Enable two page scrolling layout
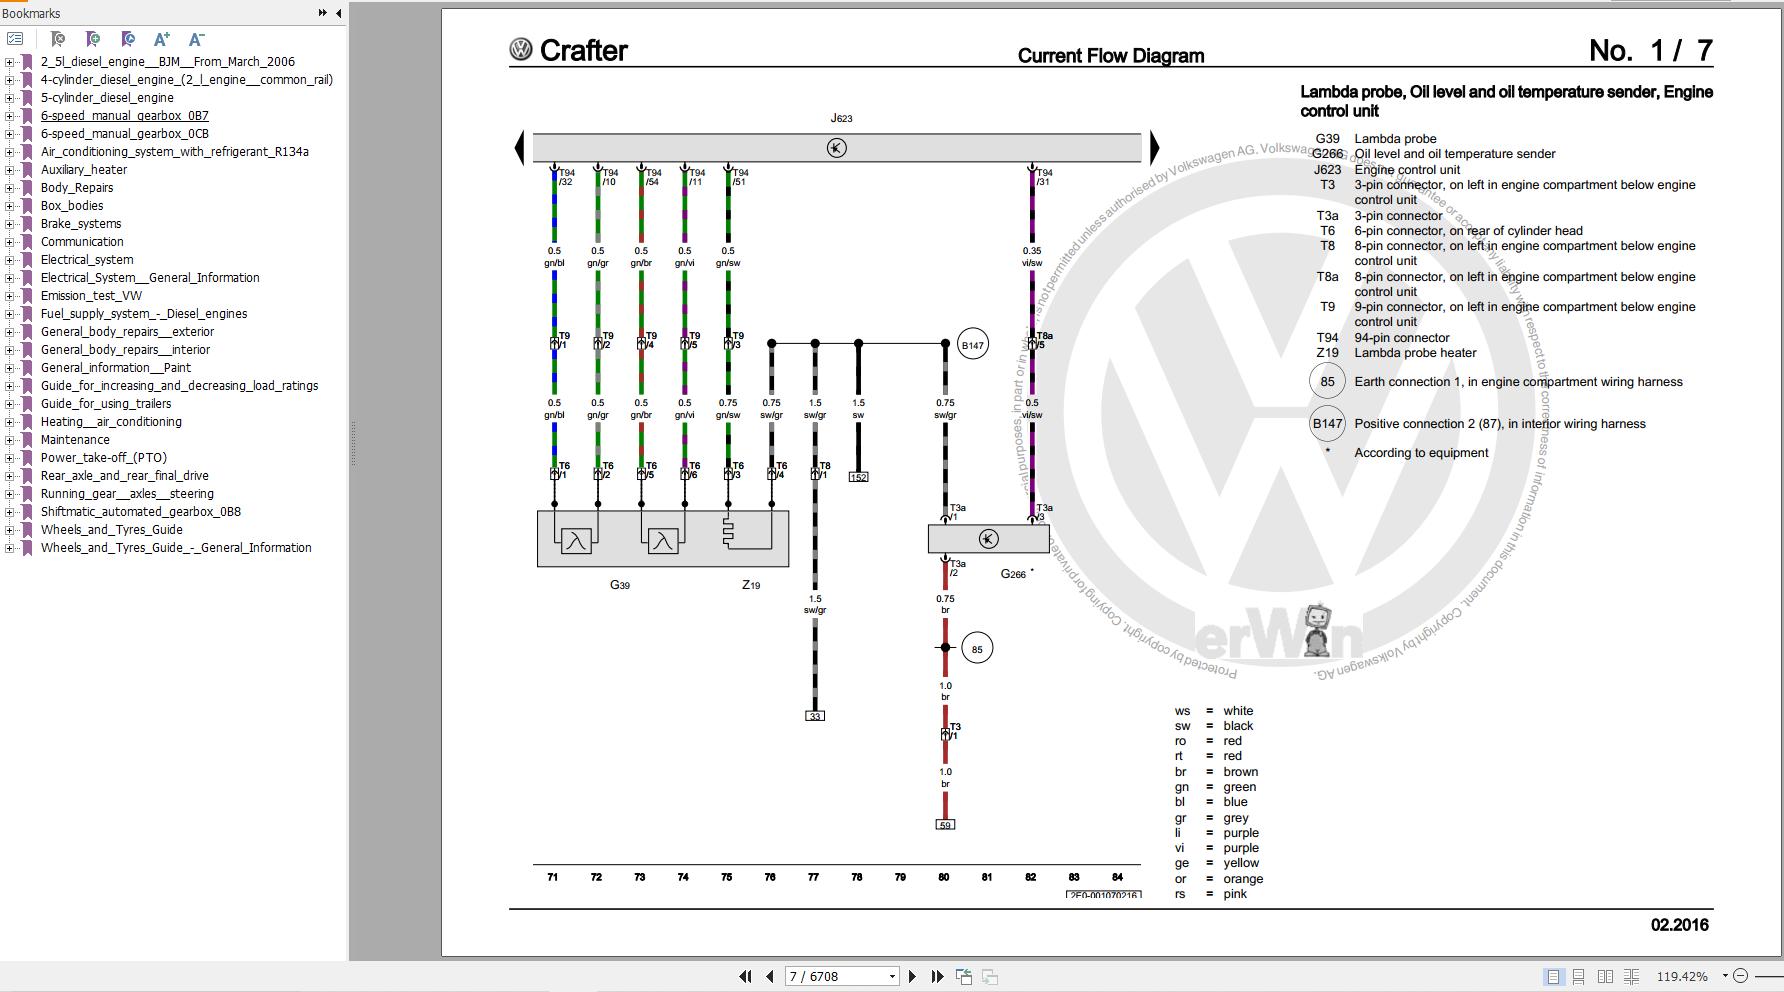 click(1633, 976)
